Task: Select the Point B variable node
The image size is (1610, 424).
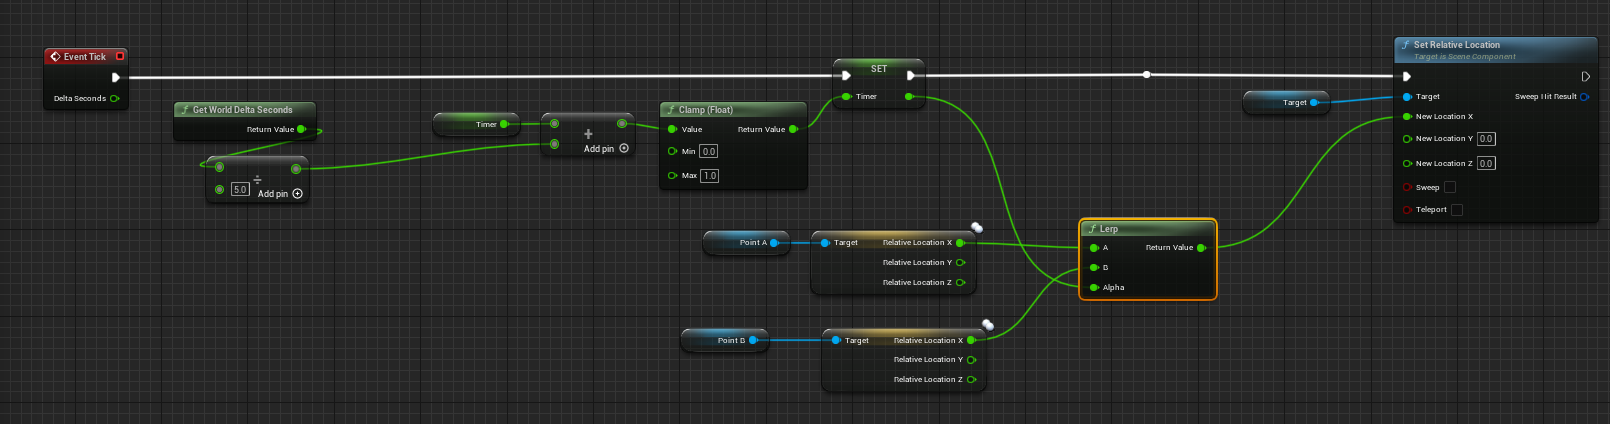Action: pos(725,340)
